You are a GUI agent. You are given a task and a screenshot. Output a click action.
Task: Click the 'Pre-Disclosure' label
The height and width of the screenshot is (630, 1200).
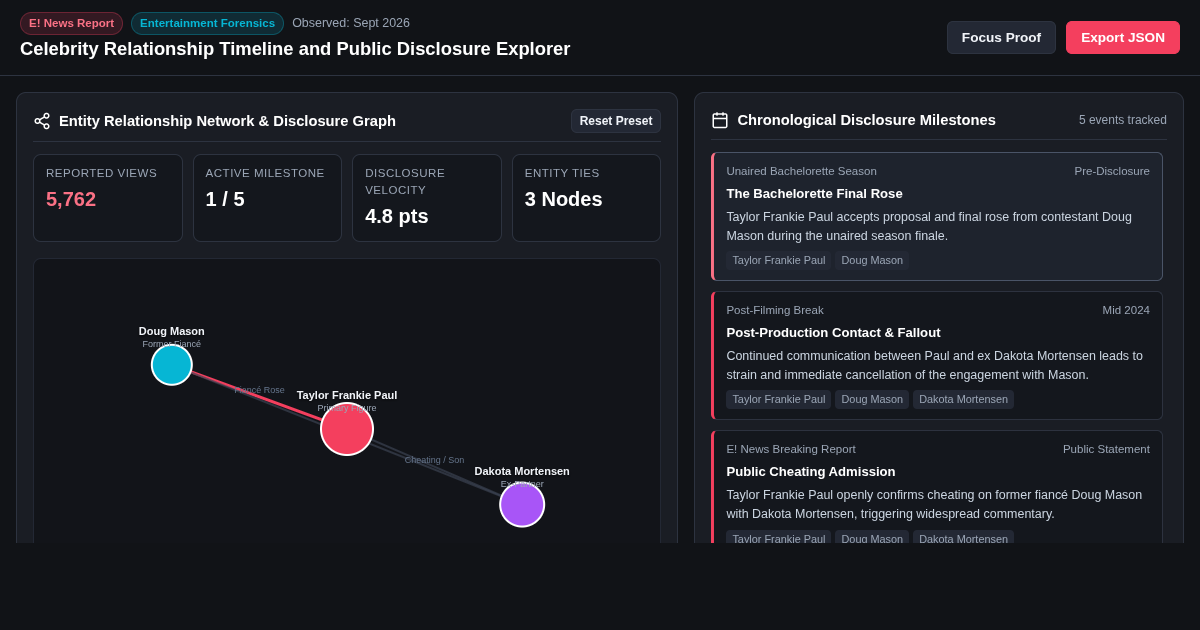coord(1112,171)
